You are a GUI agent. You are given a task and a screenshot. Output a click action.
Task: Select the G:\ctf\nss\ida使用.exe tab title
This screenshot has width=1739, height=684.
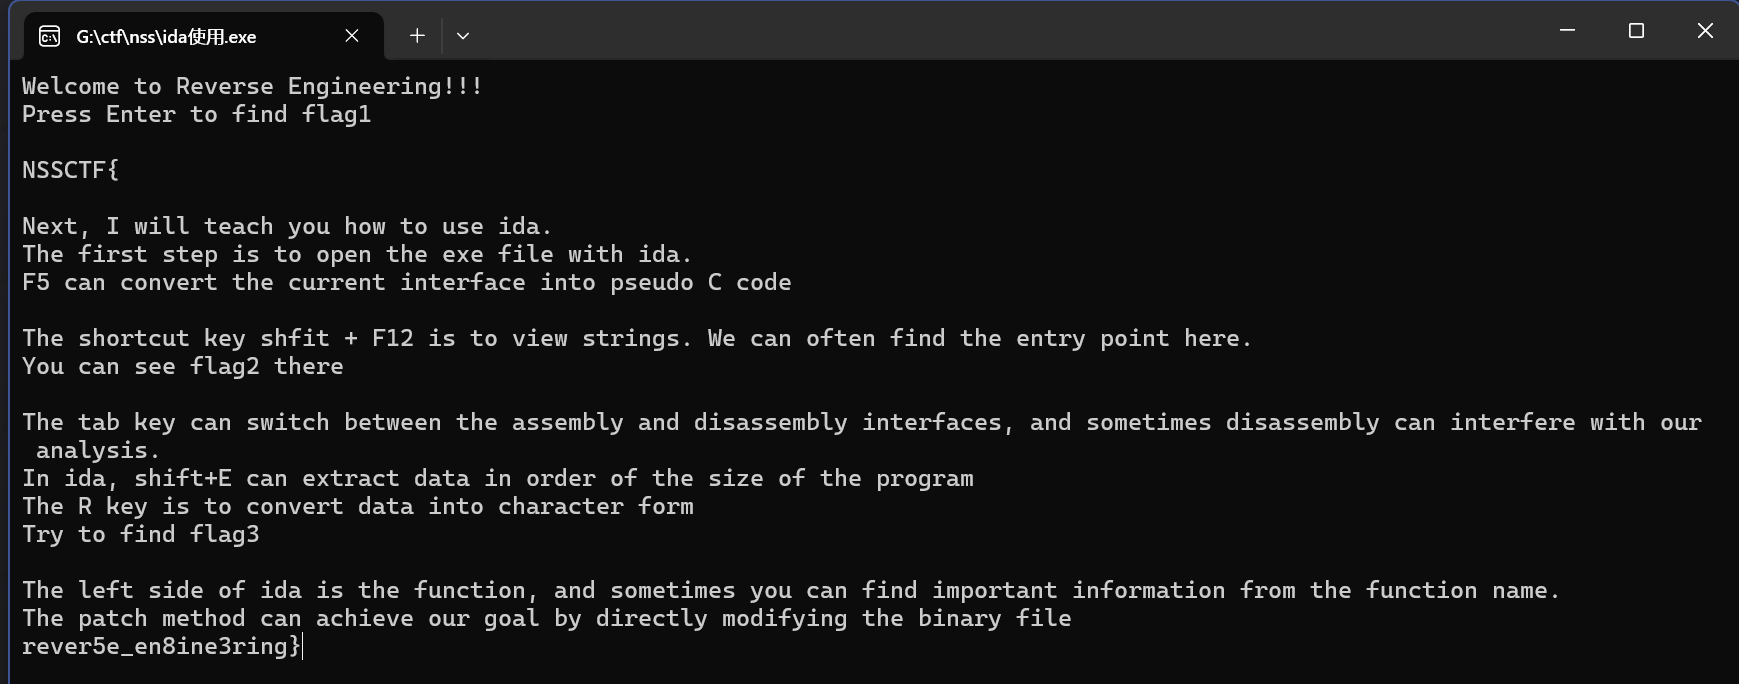166,37
